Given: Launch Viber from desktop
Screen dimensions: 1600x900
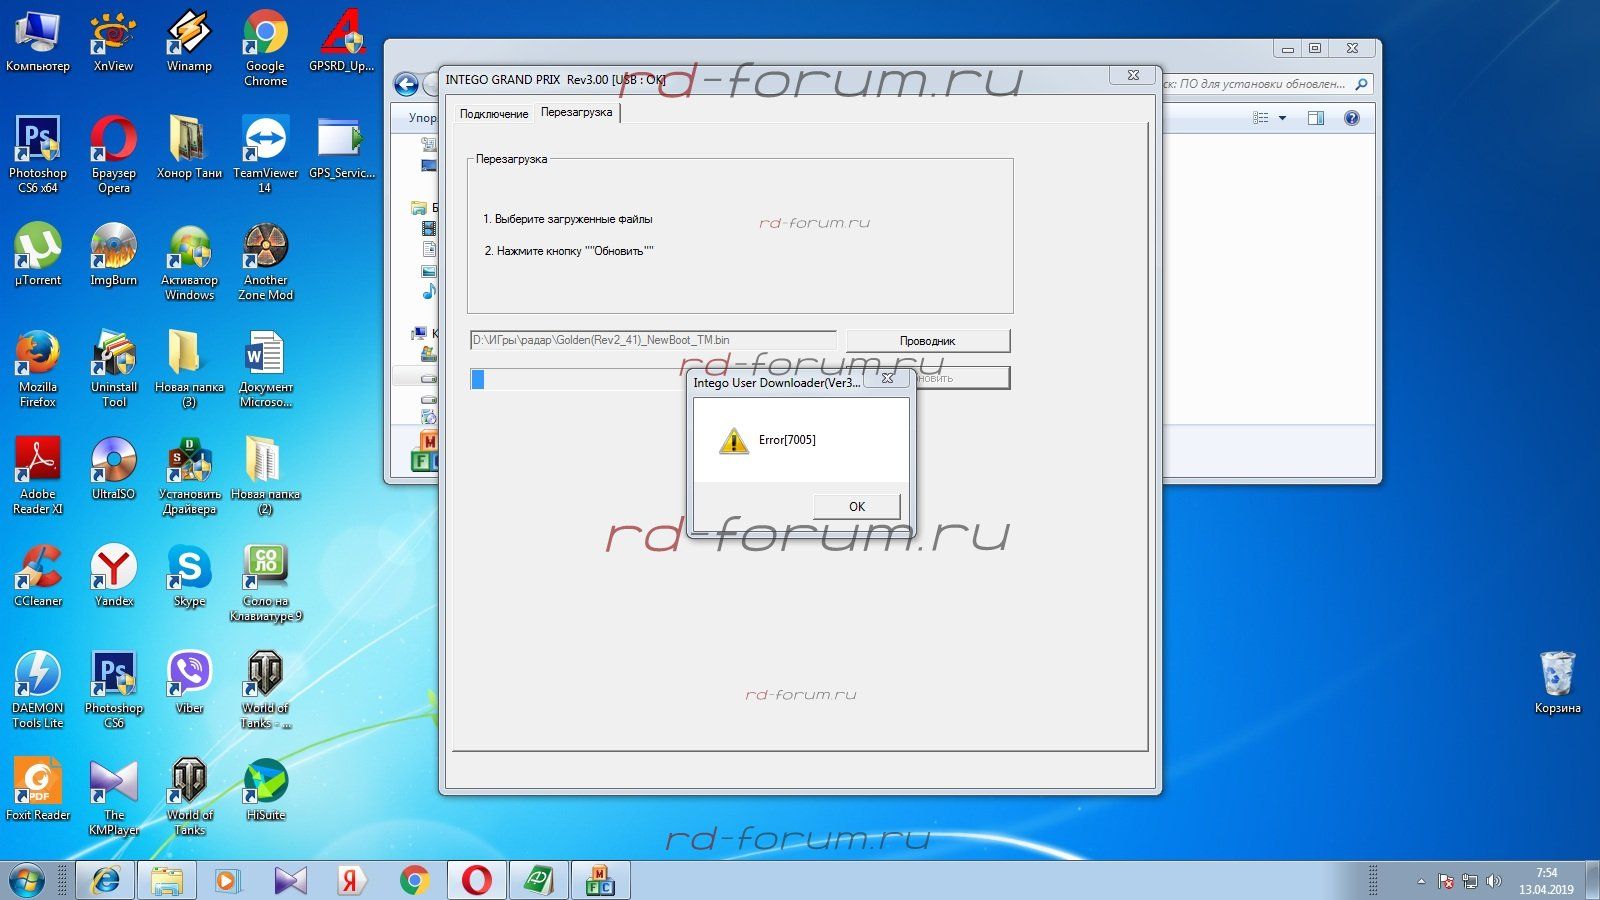Looking at the screenshot, I should pos(189,683).
